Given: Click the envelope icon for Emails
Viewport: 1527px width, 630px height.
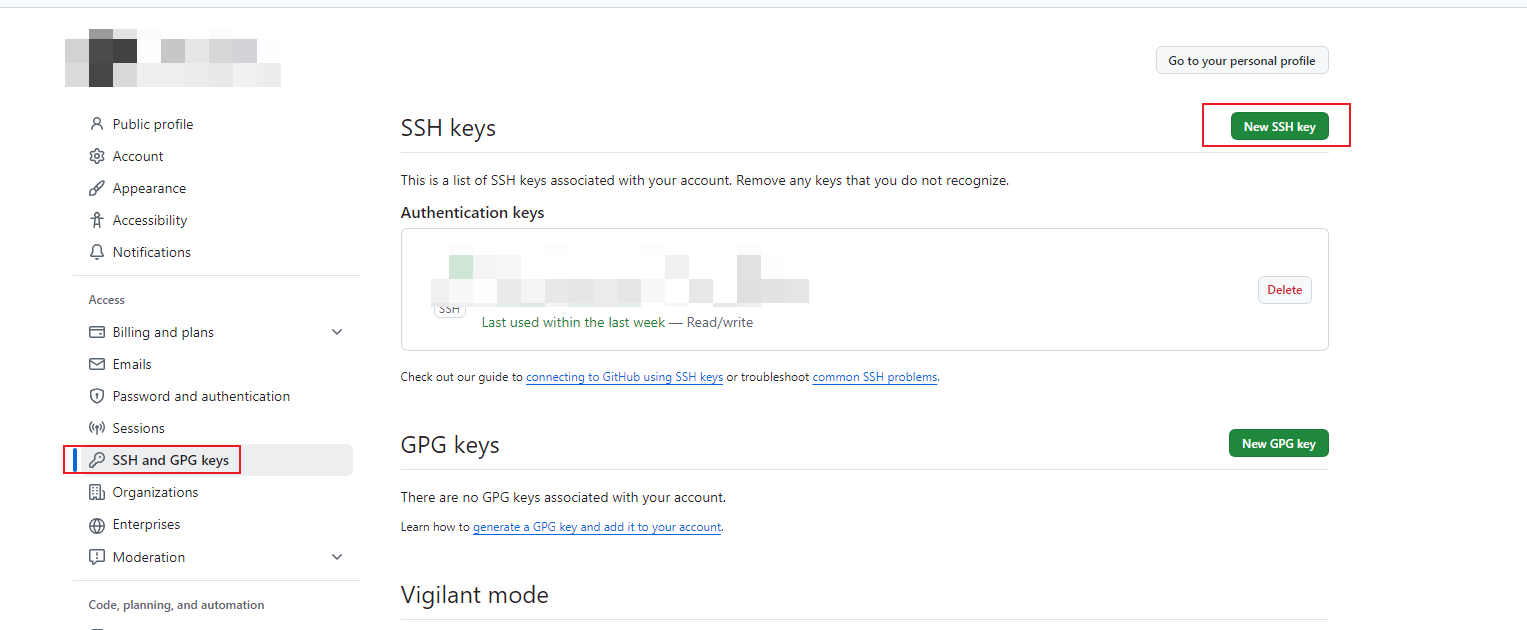Looking at the screenshot, I should coord(97,364).
